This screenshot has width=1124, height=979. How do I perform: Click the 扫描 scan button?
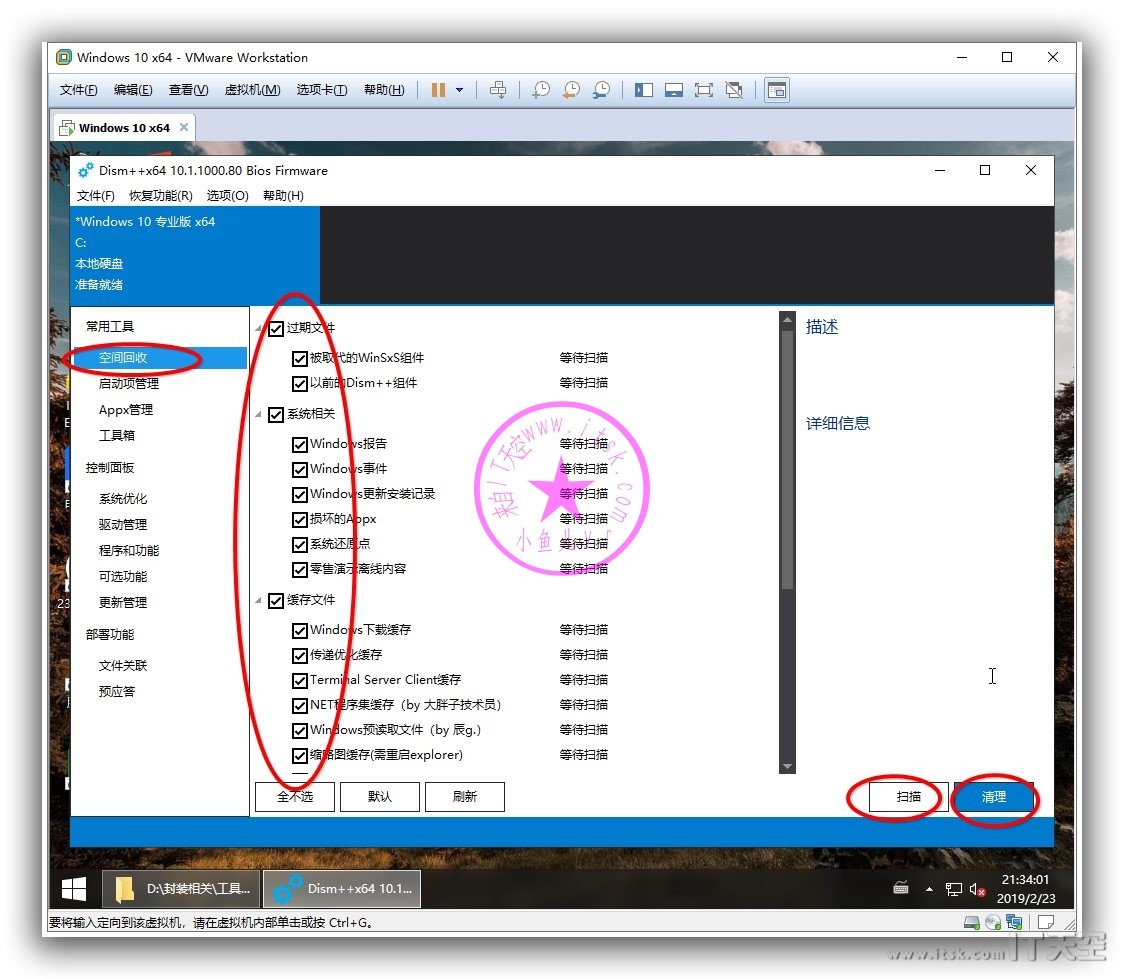click(908, 796)
